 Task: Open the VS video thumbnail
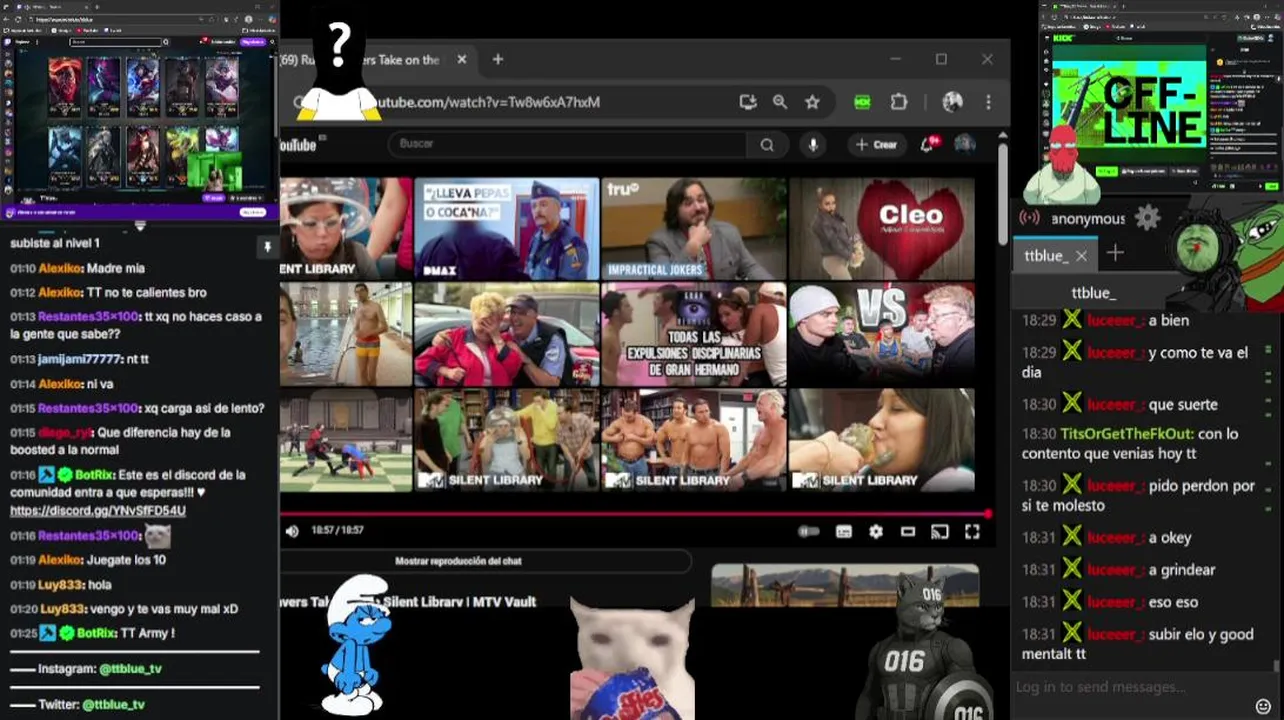[881, 334]
